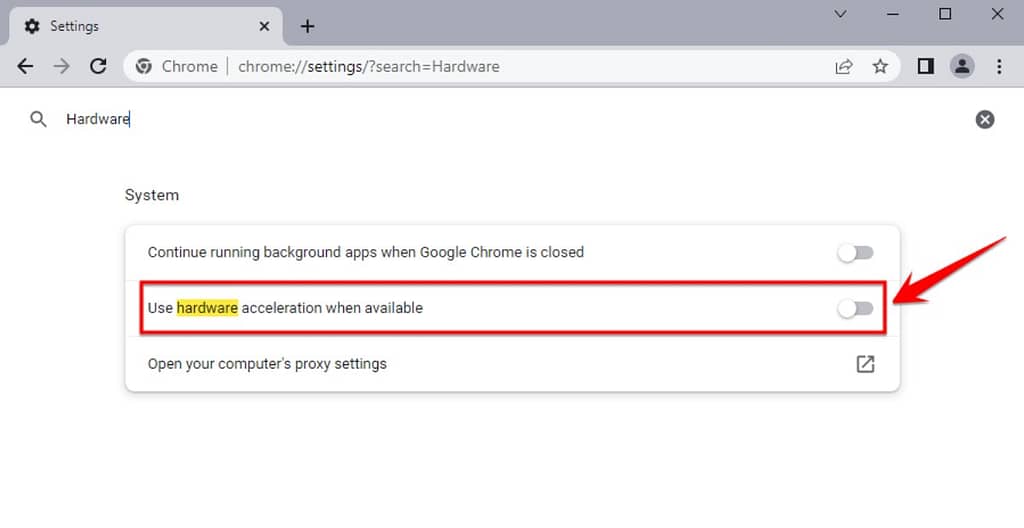Clear the Hardware search text
The image size is (1024, 528).
click(x=985, y=119)
